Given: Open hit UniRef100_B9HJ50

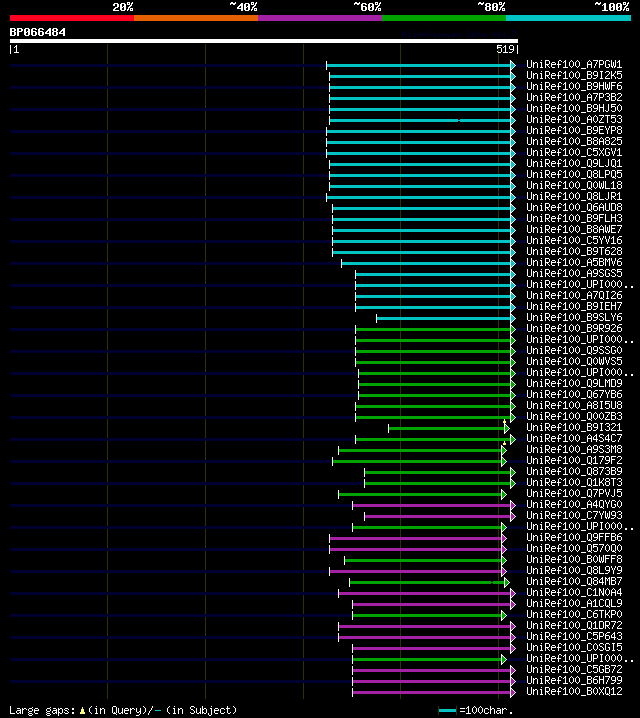Looking at the screenshot, I should (x=574, y=109).
